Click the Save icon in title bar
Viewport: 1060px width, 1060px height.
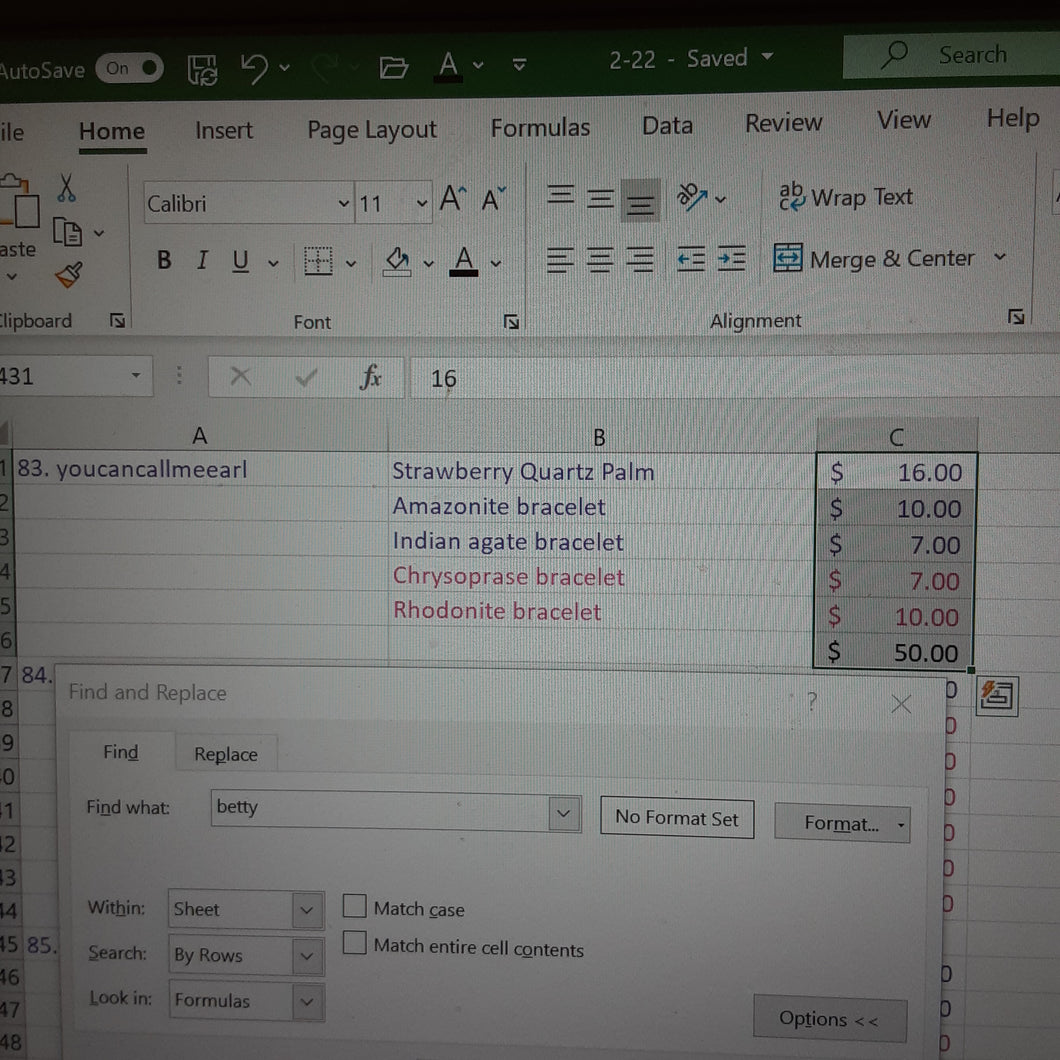point(202,70)
